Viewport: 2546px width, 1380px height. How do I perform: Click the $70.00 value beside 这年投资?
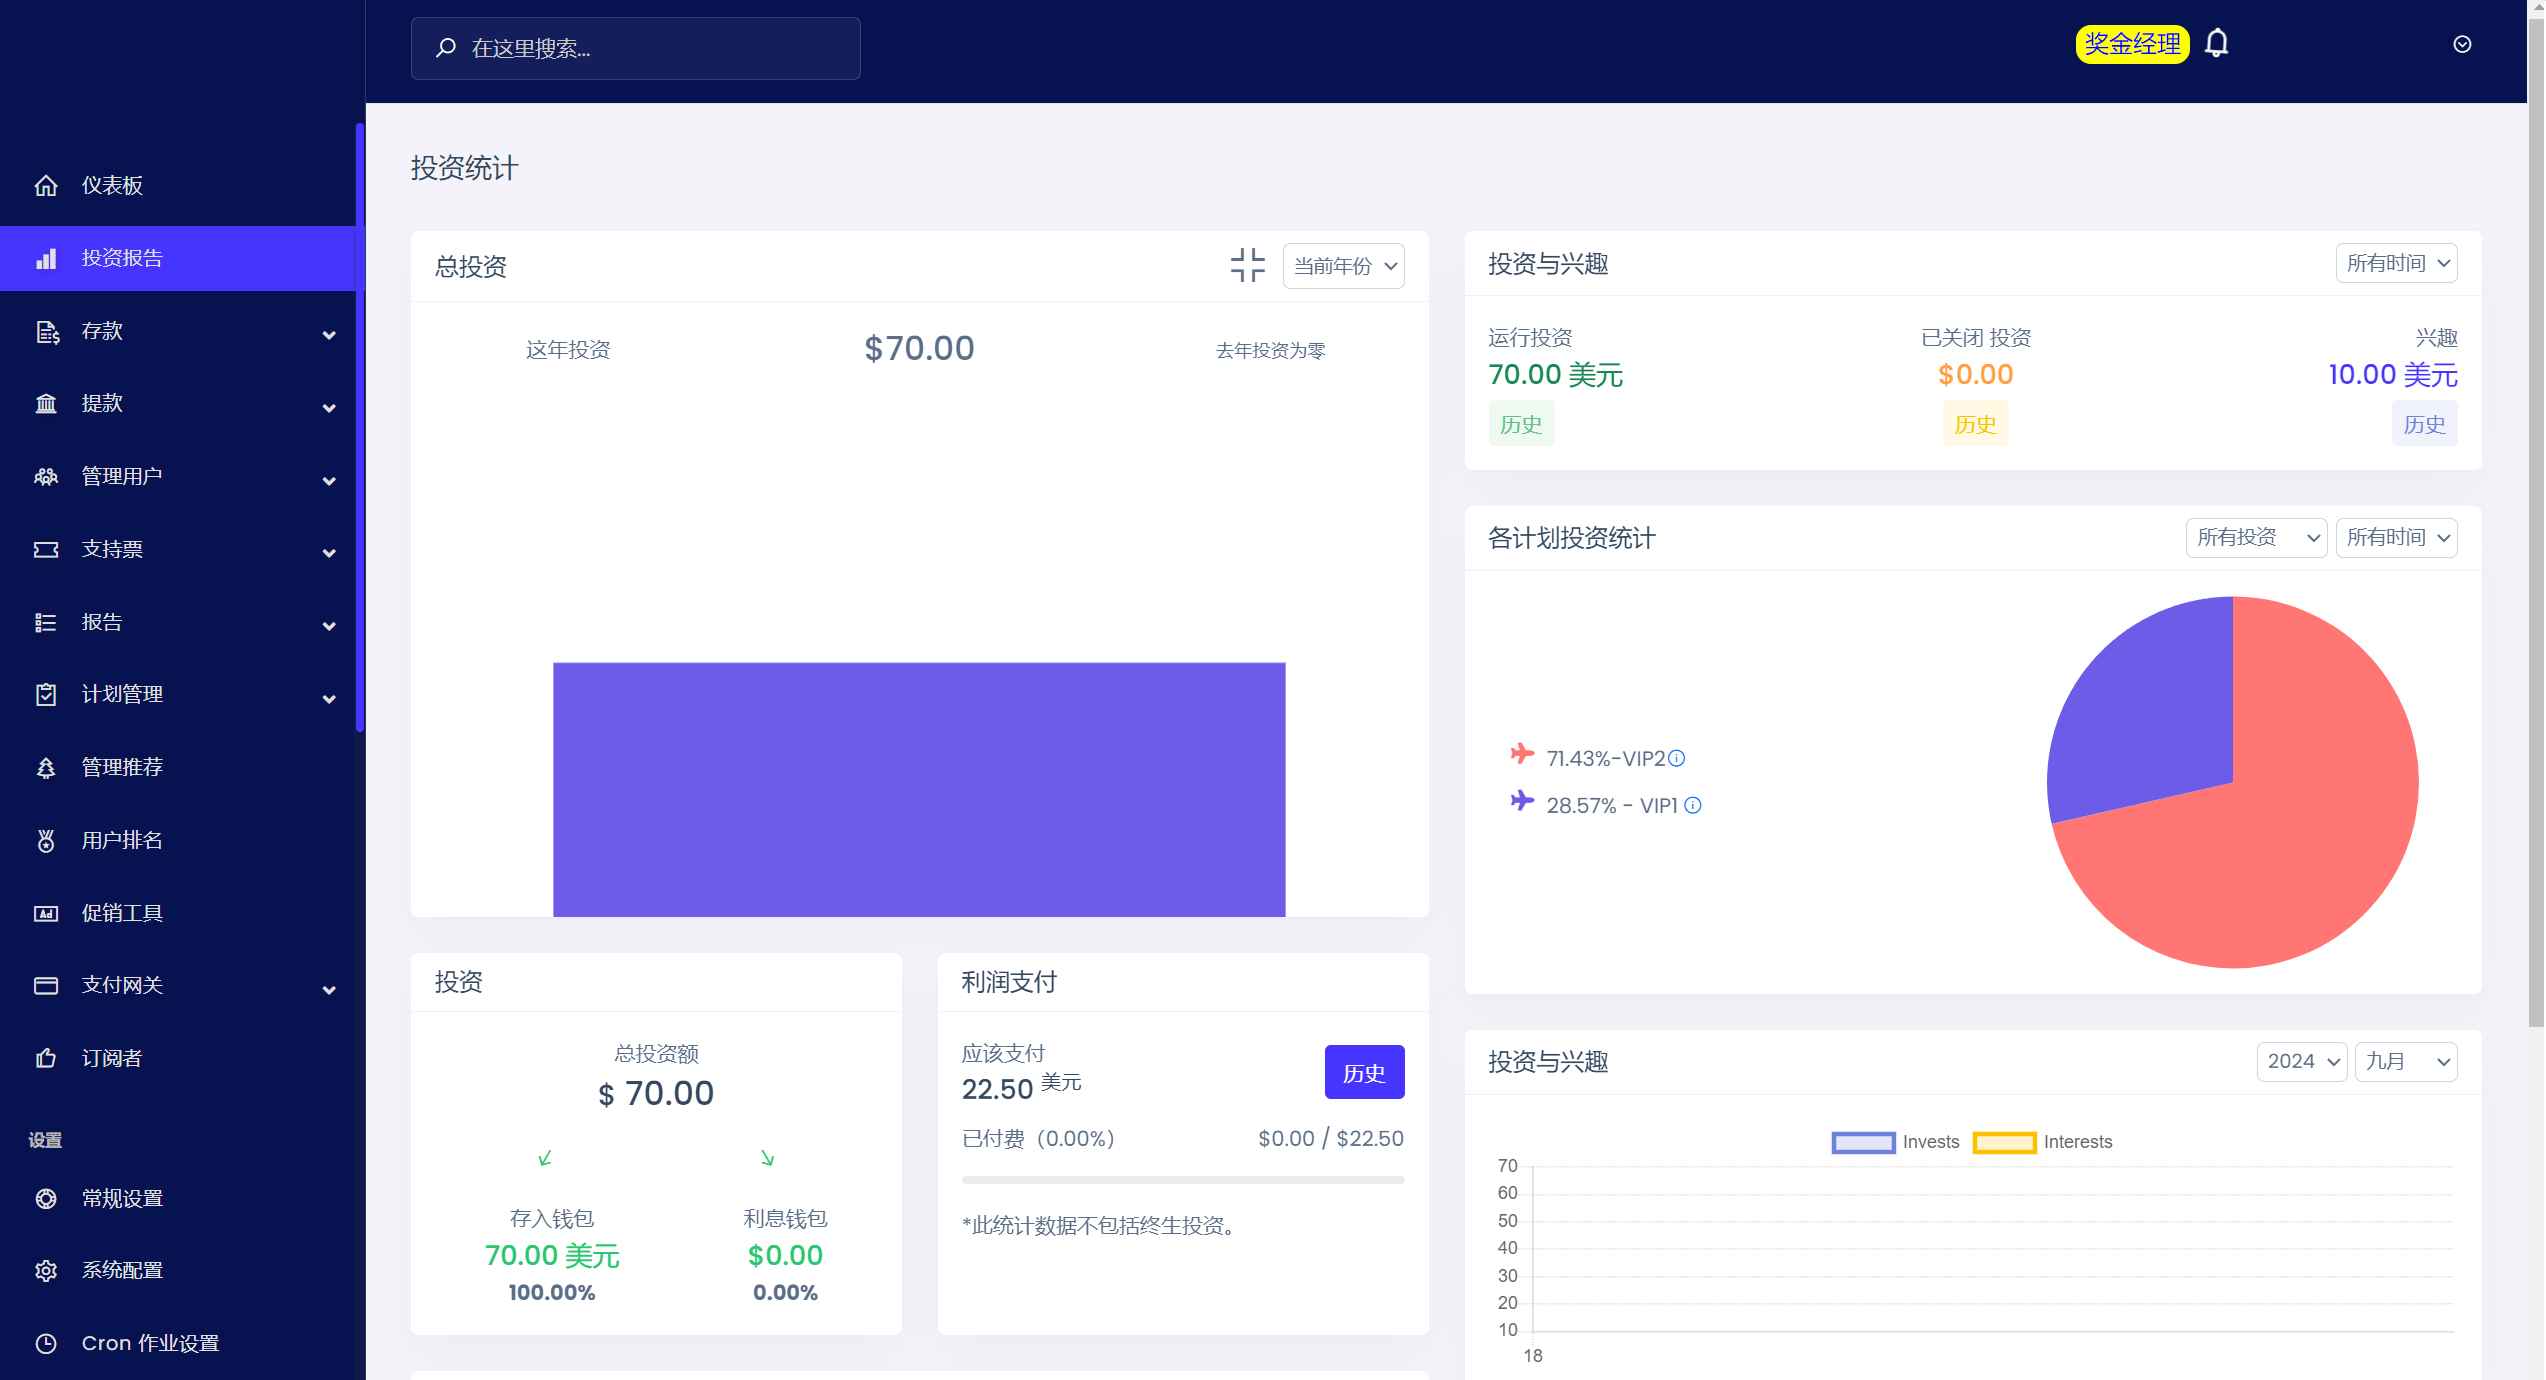point(919,349)
